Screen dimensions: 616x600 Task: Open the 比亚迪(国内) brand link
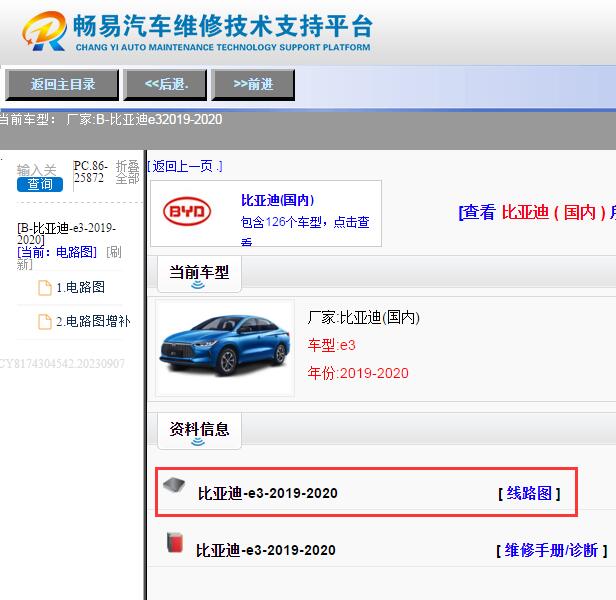pos(277,200)
